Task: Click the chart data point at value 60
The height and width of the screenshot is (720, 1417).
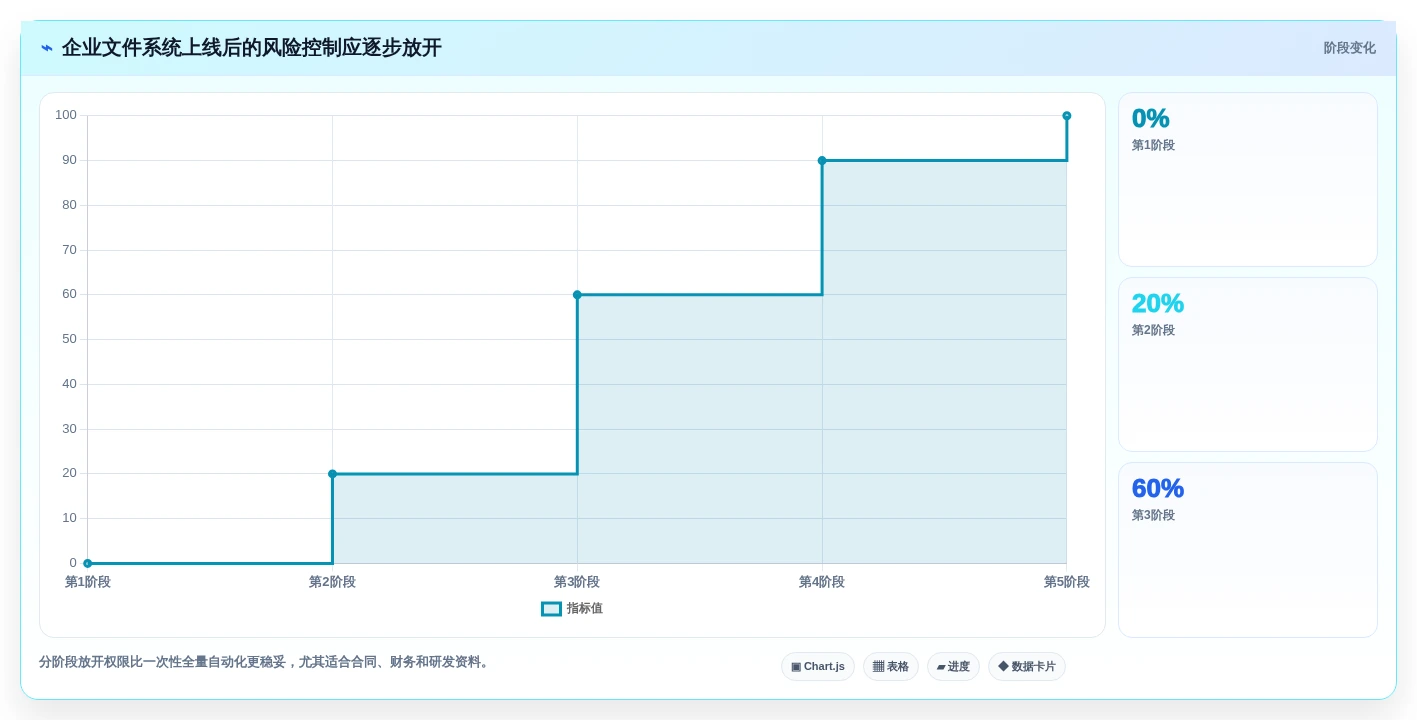Action: coord(577,295)
